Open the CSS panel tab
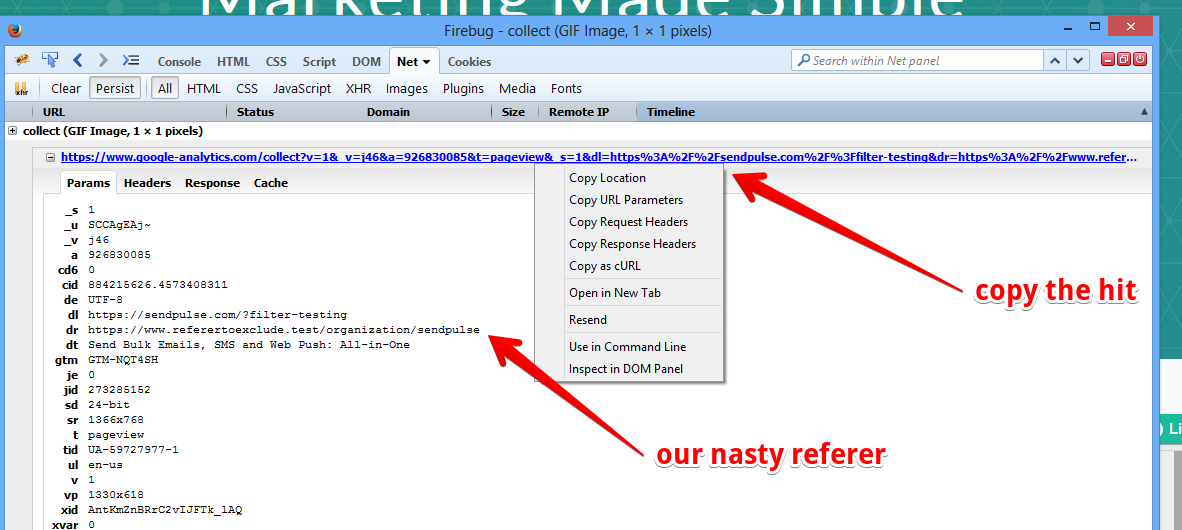Image resolution: width=1182 pixels, height=530 pixels. click(x=276, y=62)
